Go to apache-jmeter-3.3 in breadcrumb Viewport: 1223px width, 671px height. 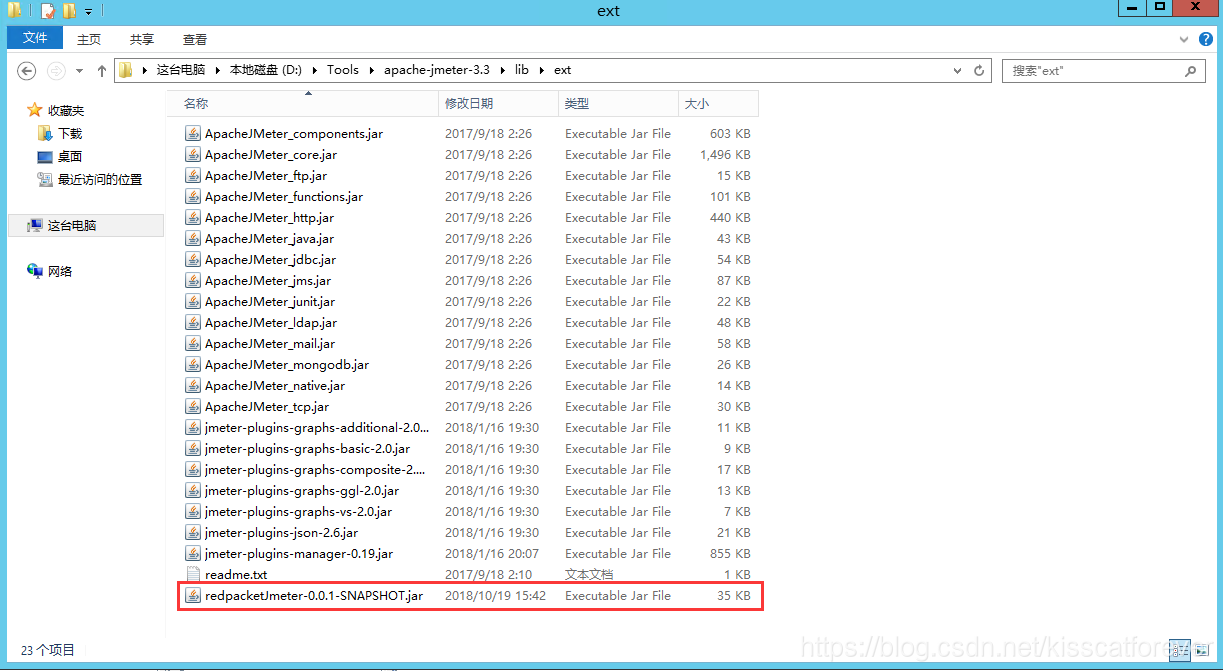point(437,70)
